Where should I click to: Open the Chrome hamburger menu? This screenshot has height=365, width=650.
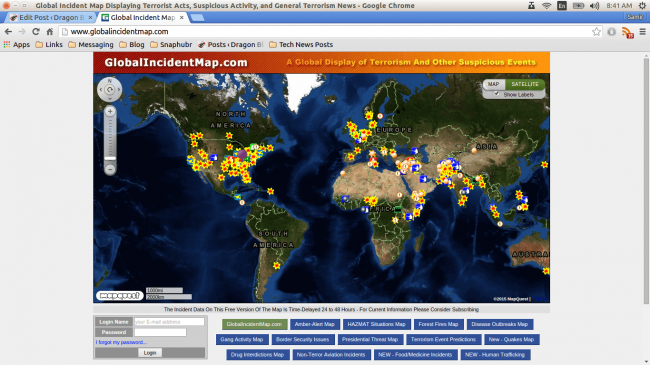click(x=643, y=32)
